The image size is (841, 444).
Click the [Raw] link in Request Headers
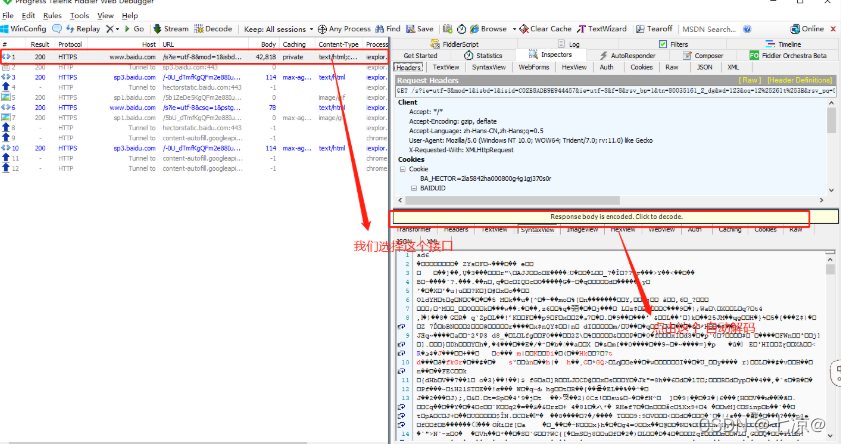750,80
